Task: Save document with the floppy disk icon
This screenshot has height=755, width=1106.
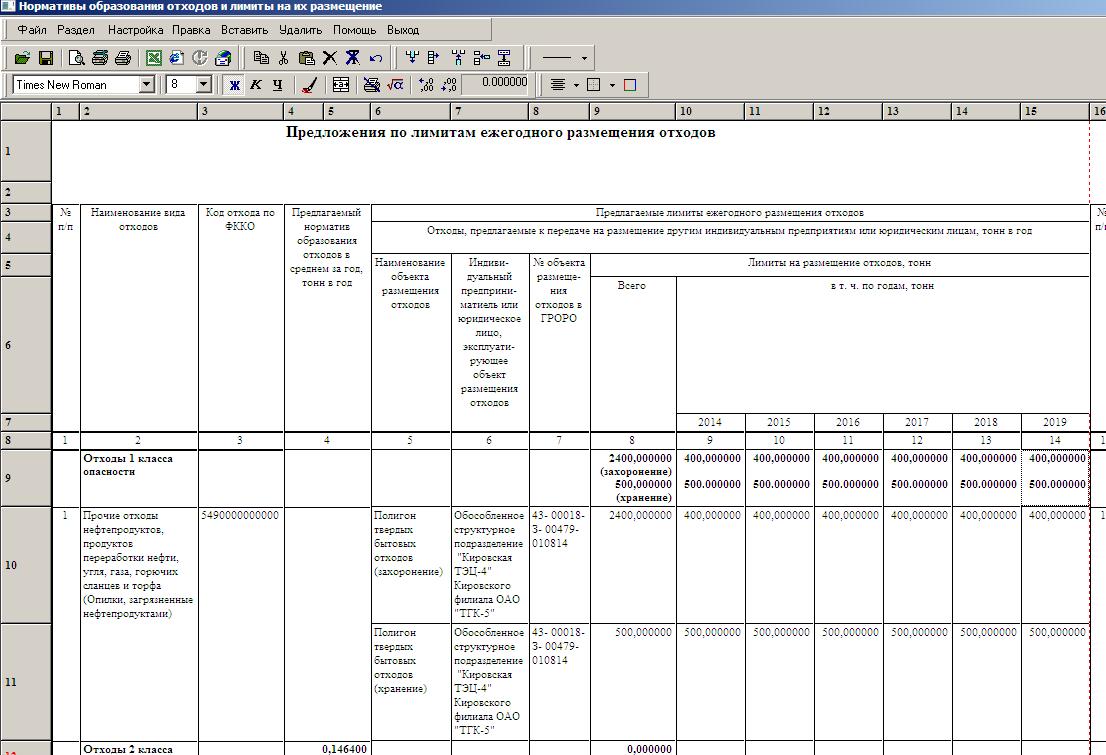Action: (x=46, y=58)
